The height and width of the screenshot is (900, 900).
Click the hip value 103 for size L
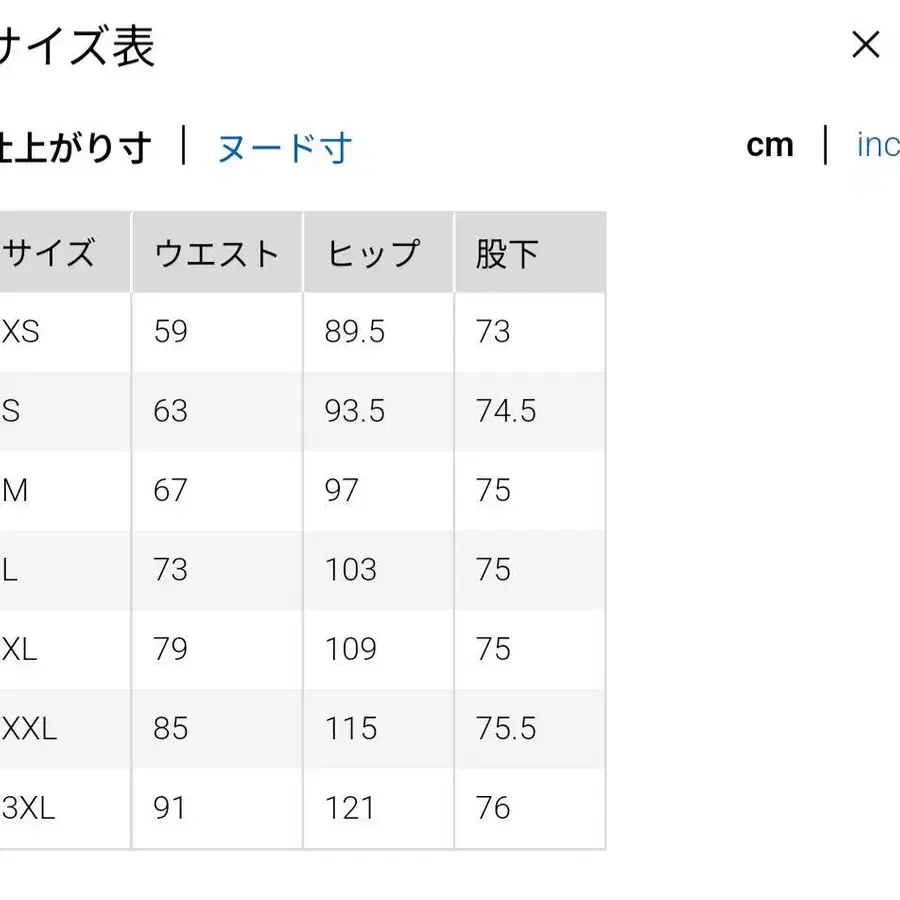pos(350,570)
